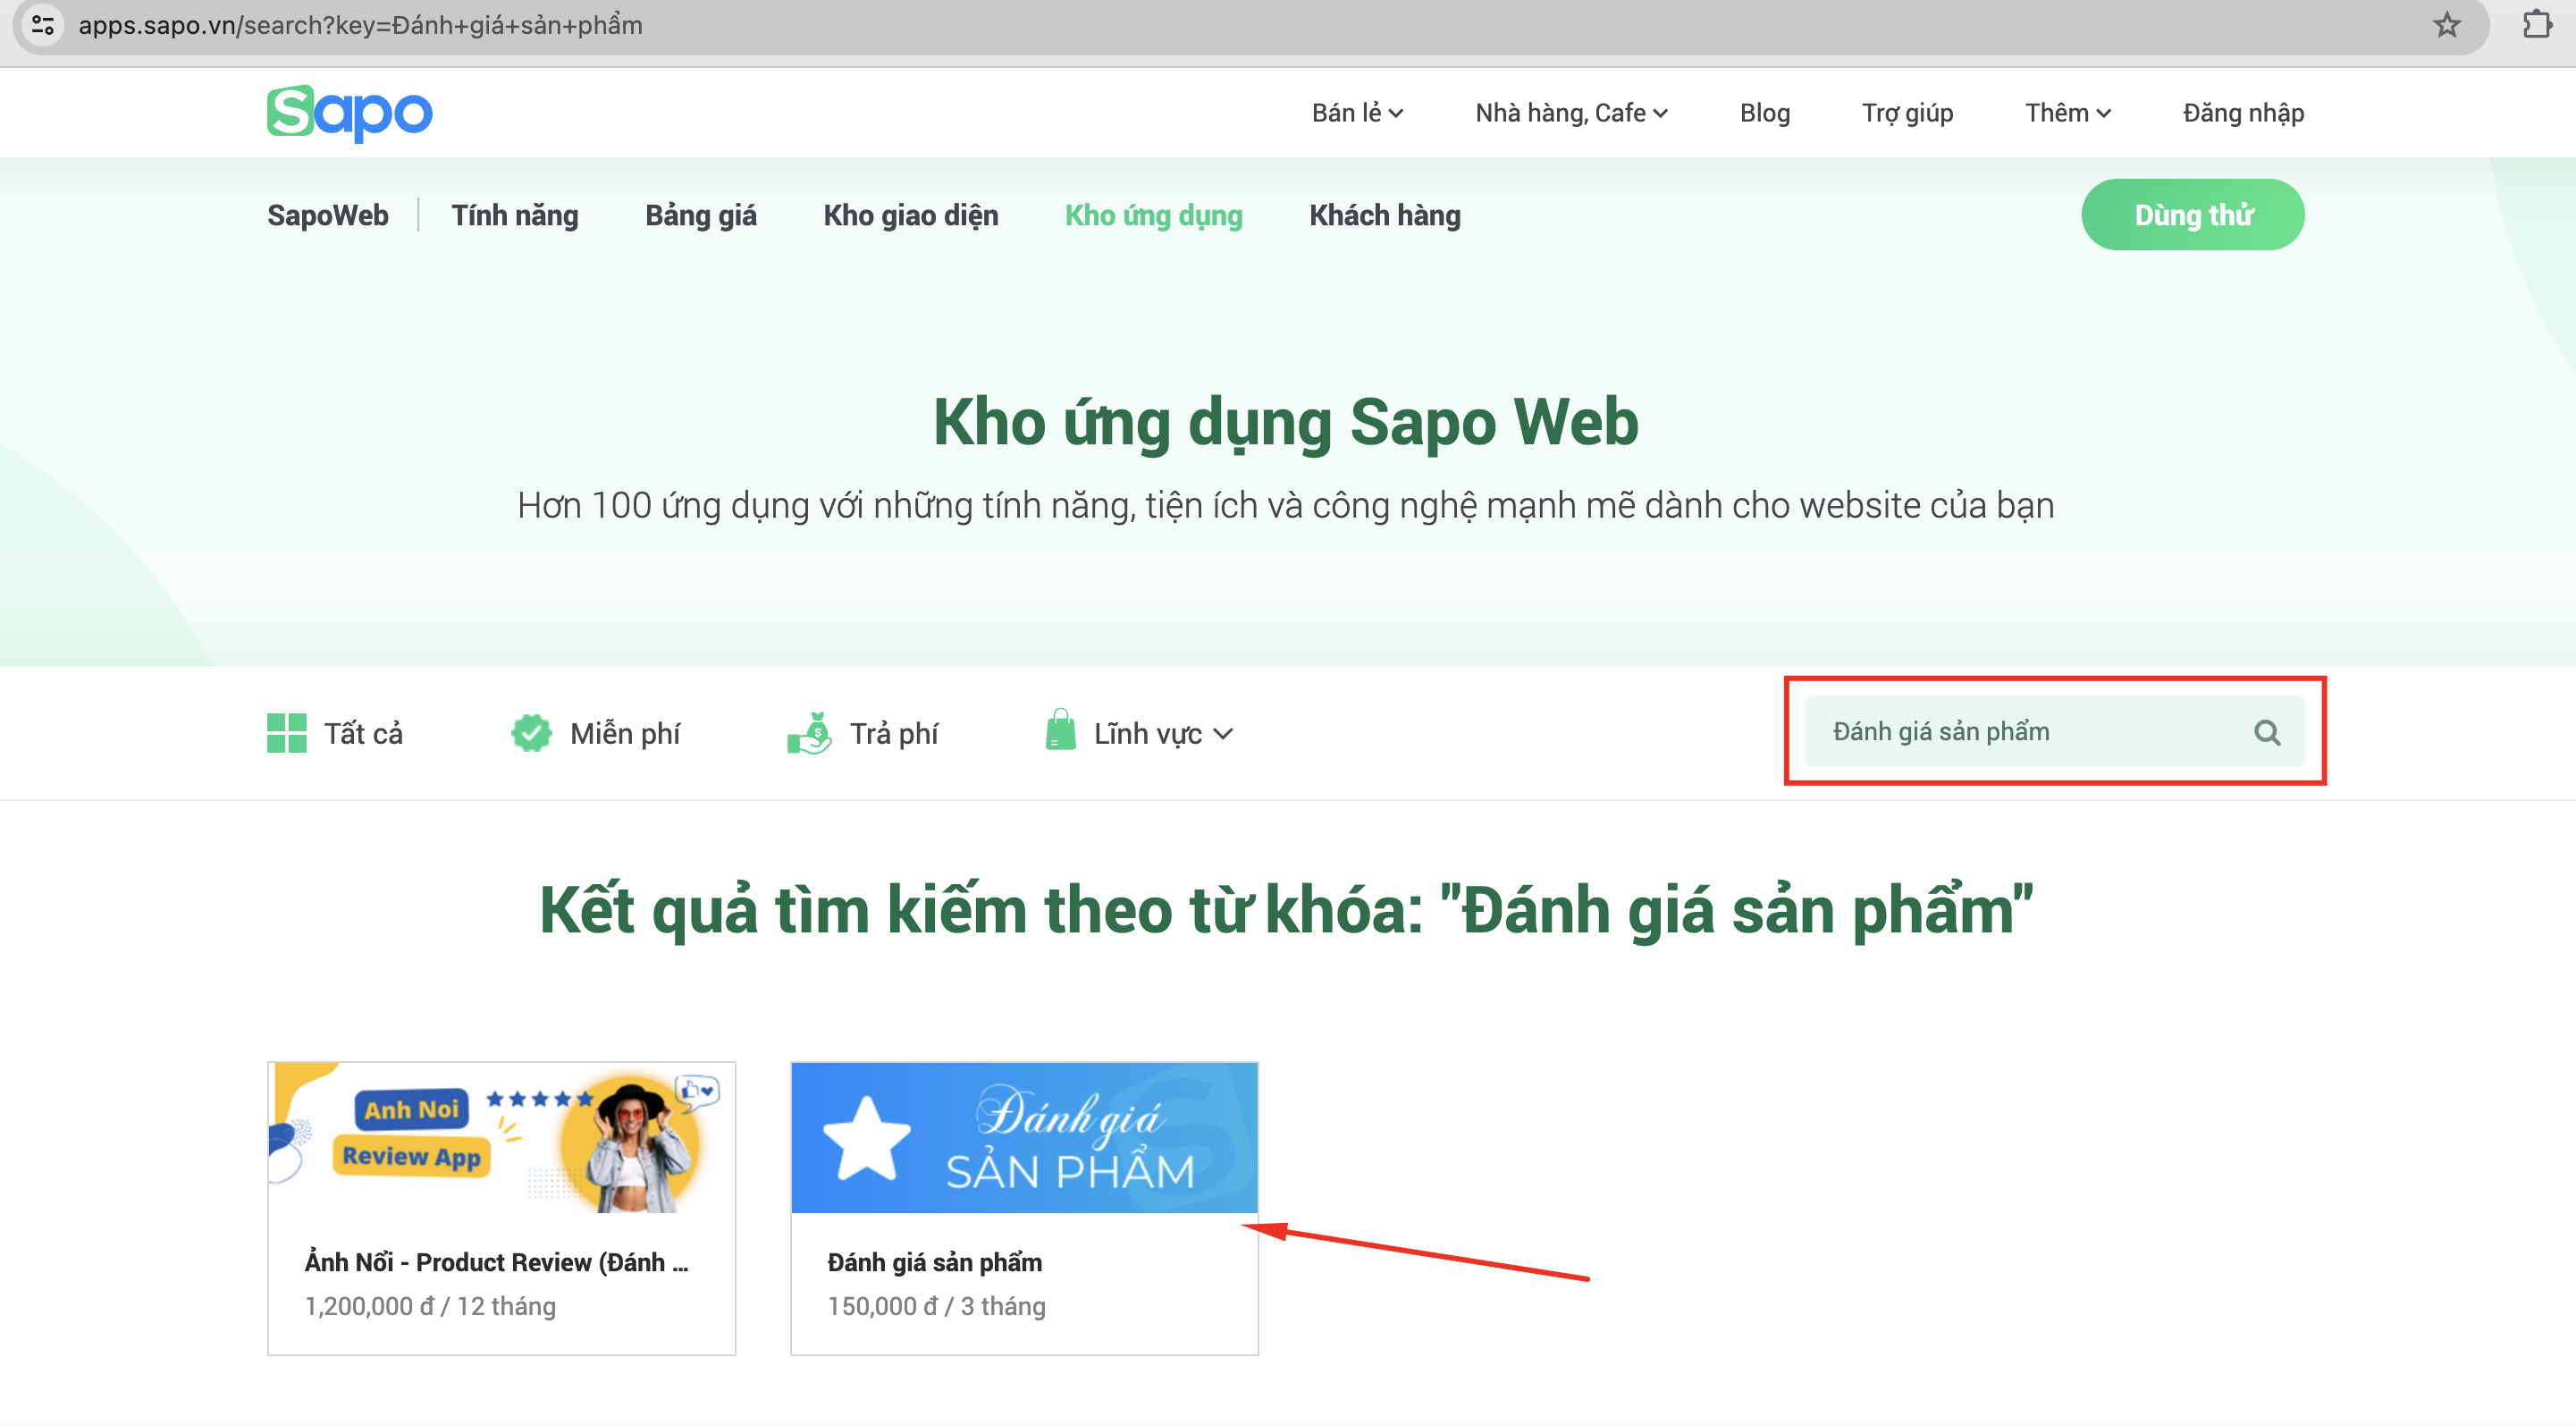
Task: Filter apps by Tất cả
Action: 363,734
